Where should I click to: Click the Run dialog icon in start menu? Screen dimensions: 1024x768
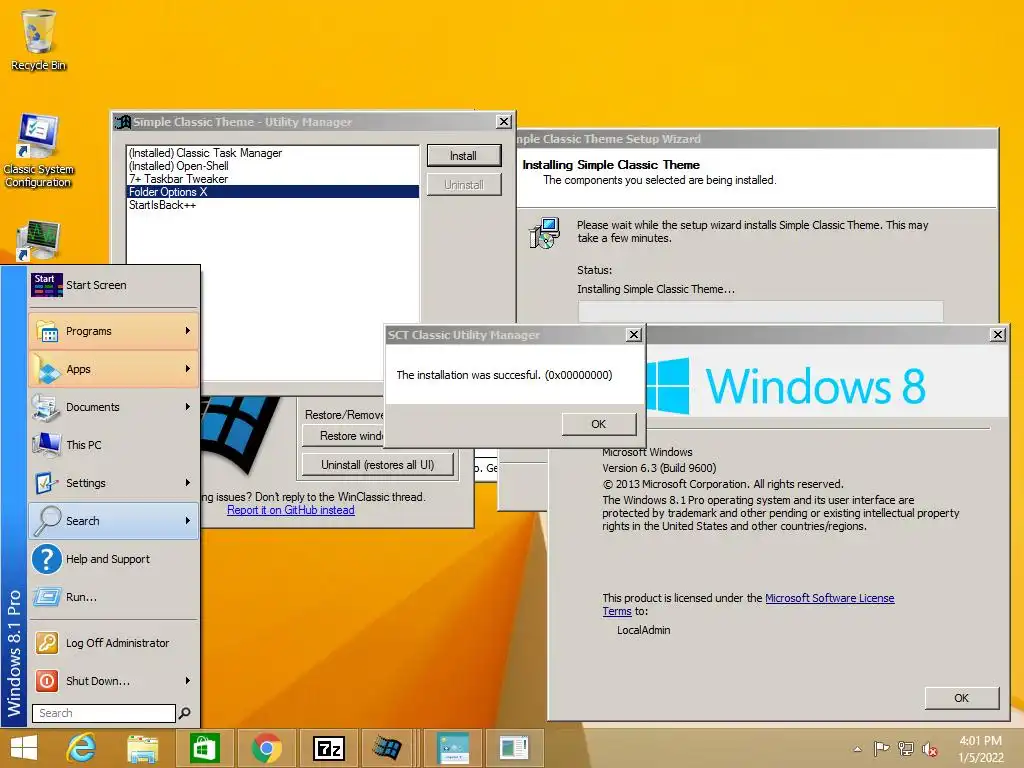[x=46, y=597]
